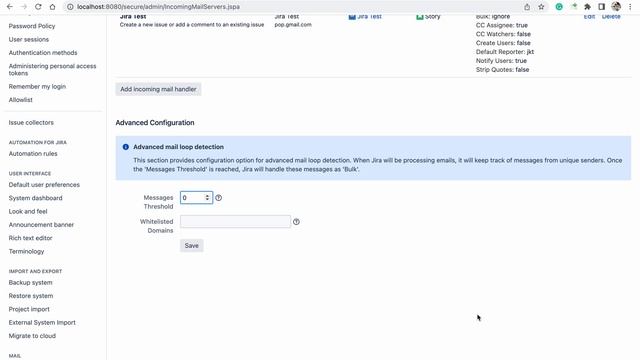Screen dimensions: 640x360
Task: Open Administering personal access tokens
Action: (52, 69)
